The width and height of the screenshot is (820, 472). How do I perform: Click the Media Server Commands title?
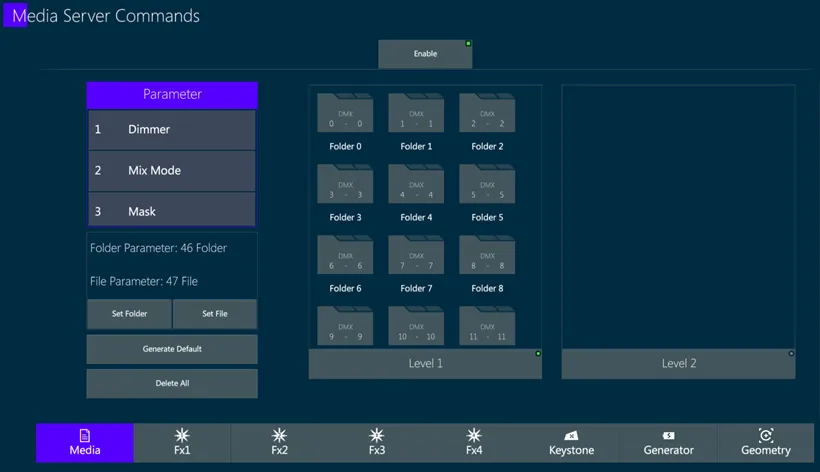coord(106,16)
